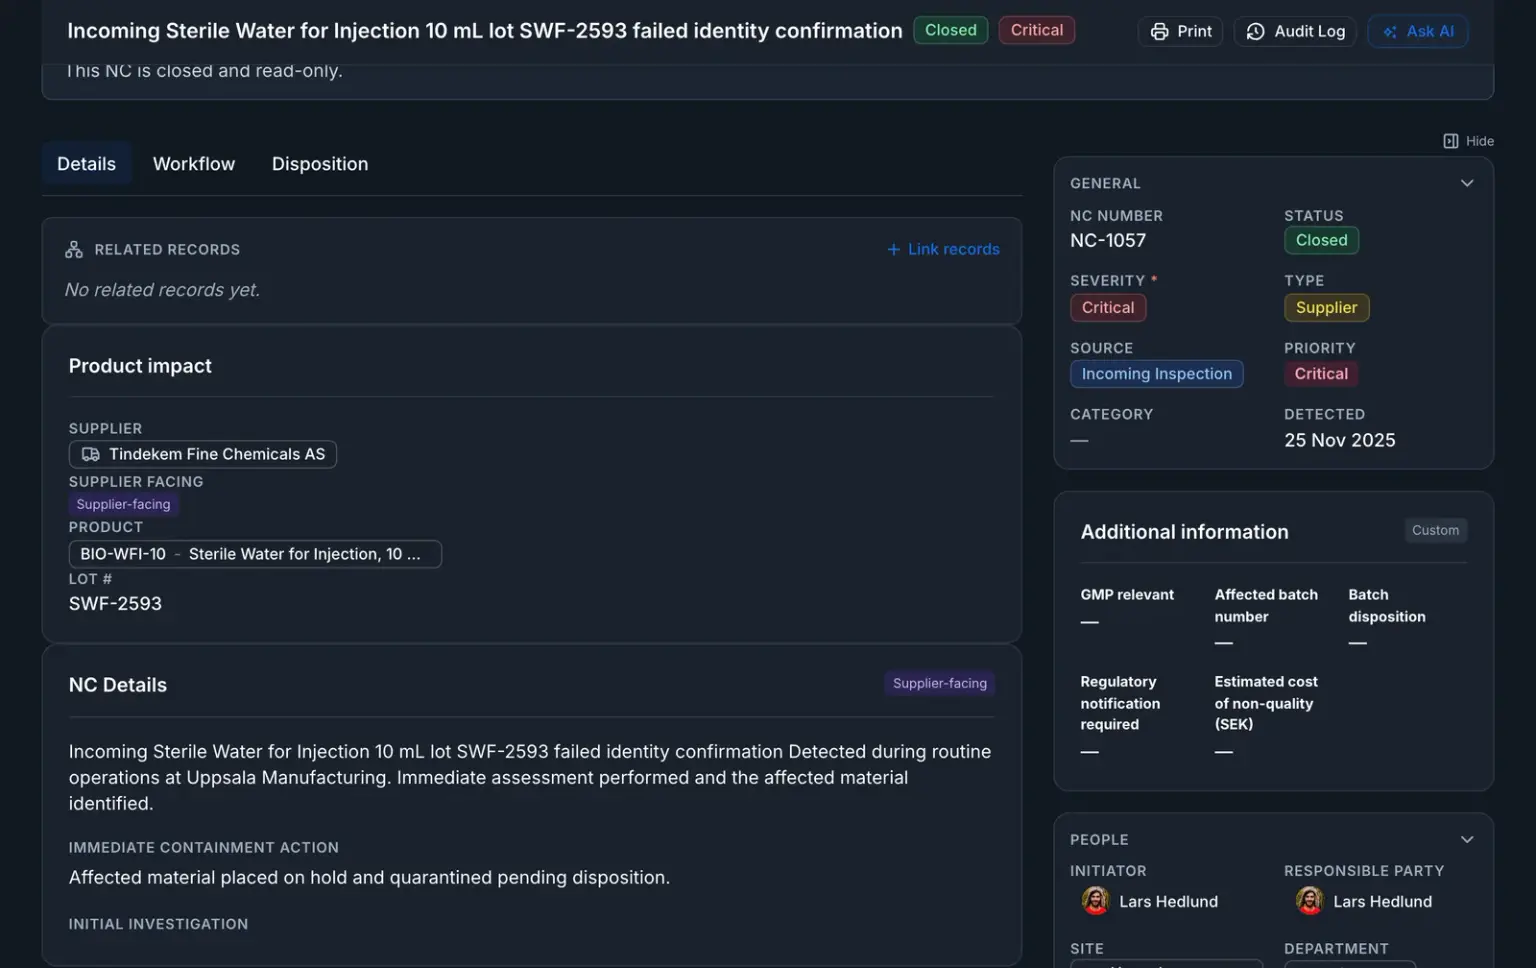This screenshot has width=1536, height=968.
Task: Open the Audit Log
Action: 1295,31
